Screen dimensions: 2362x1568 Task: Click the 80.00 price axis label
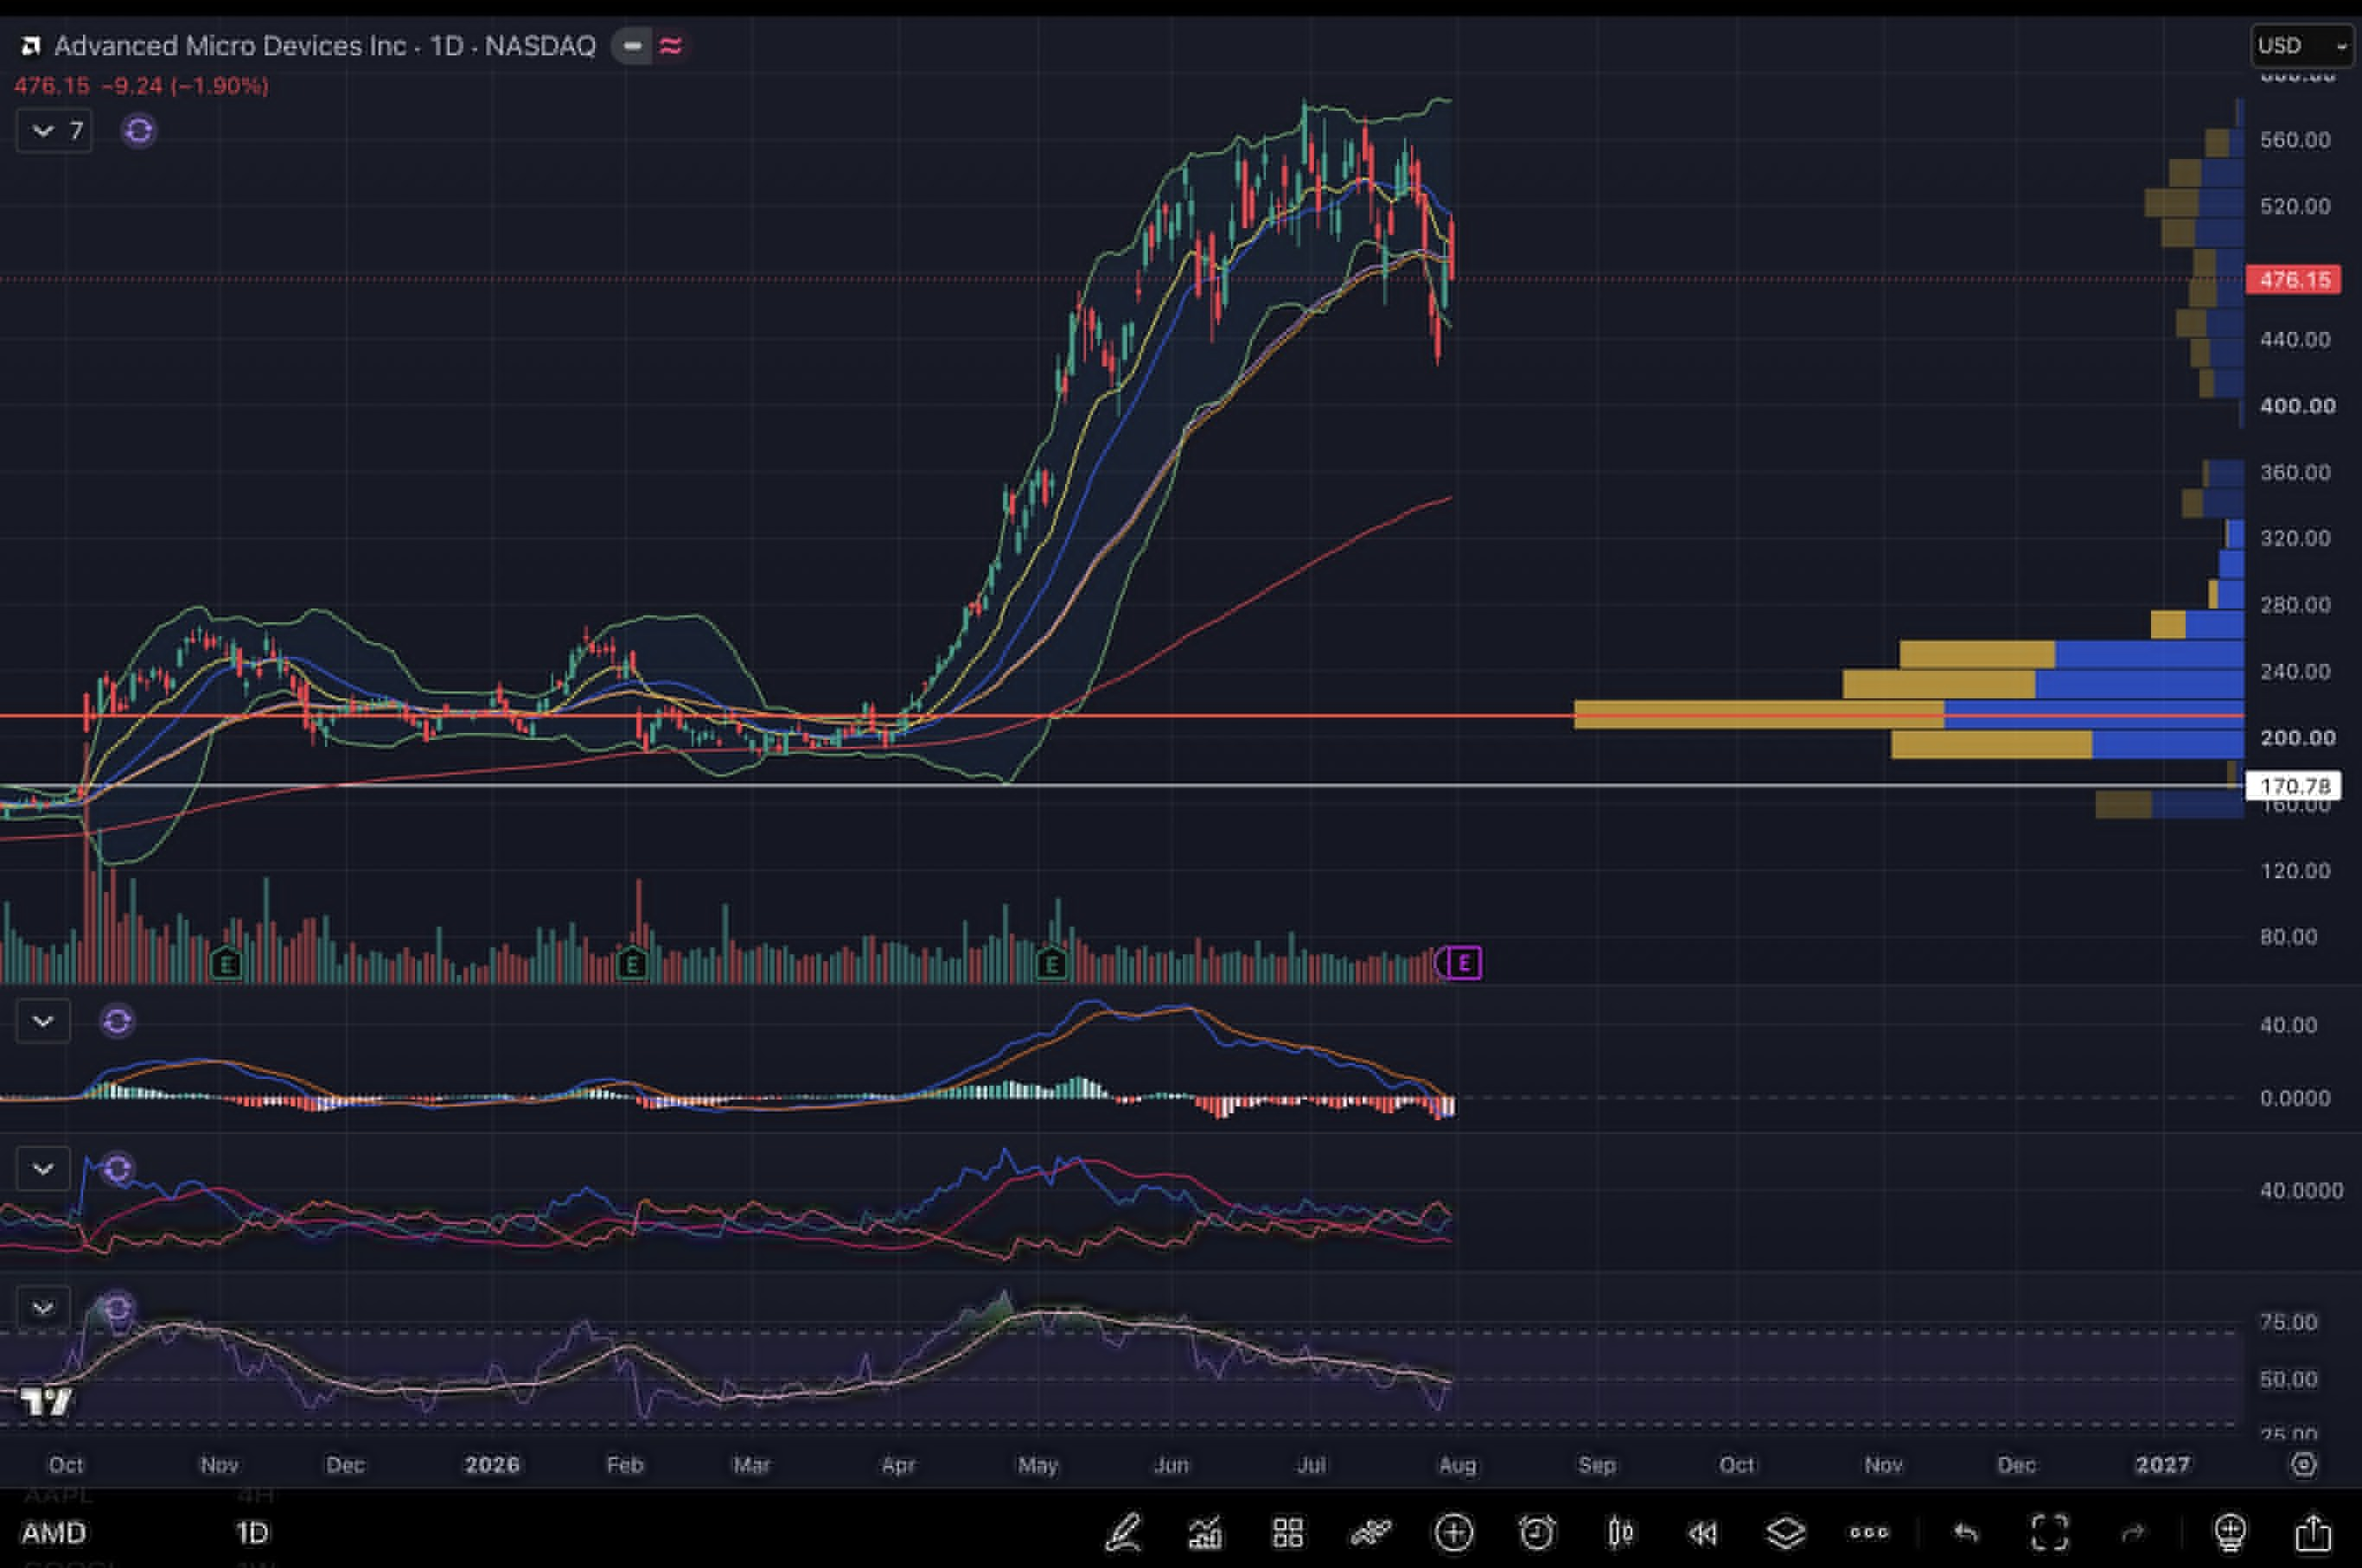pos(2288,937)
